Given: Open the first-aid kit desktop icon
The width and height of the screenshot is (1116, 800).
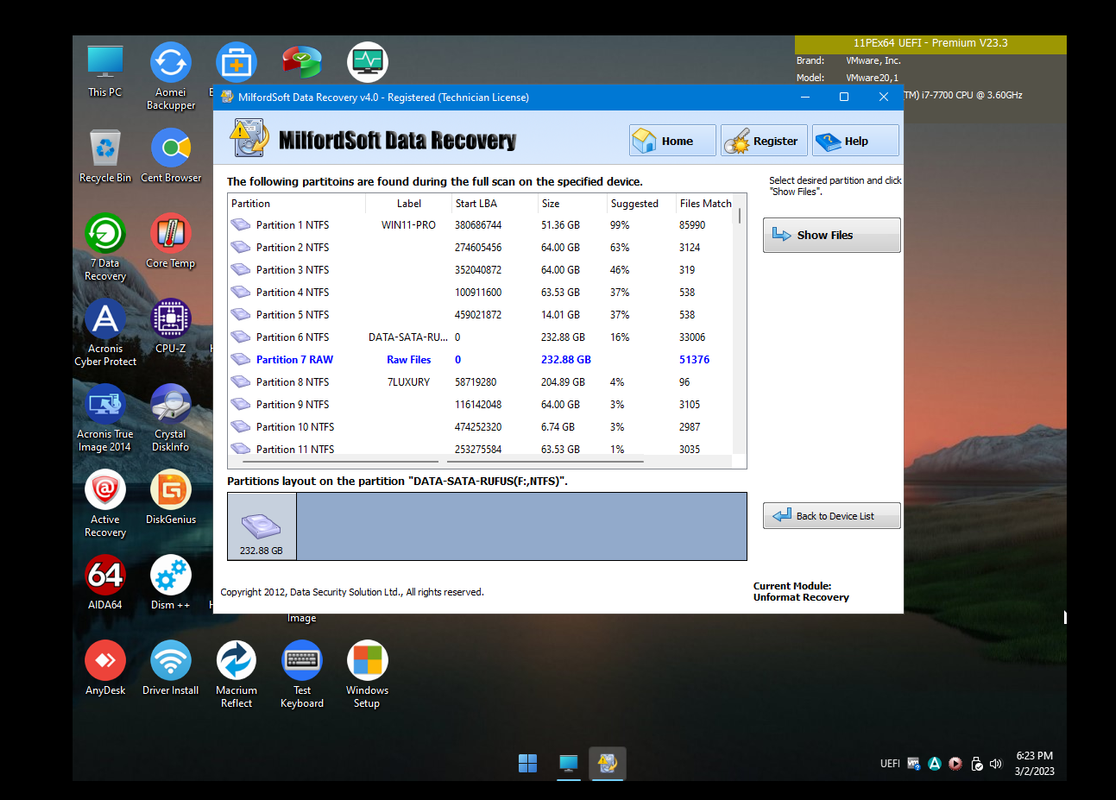Looking at the screenshot, I should pyautogui.click(x=236, y=62).
